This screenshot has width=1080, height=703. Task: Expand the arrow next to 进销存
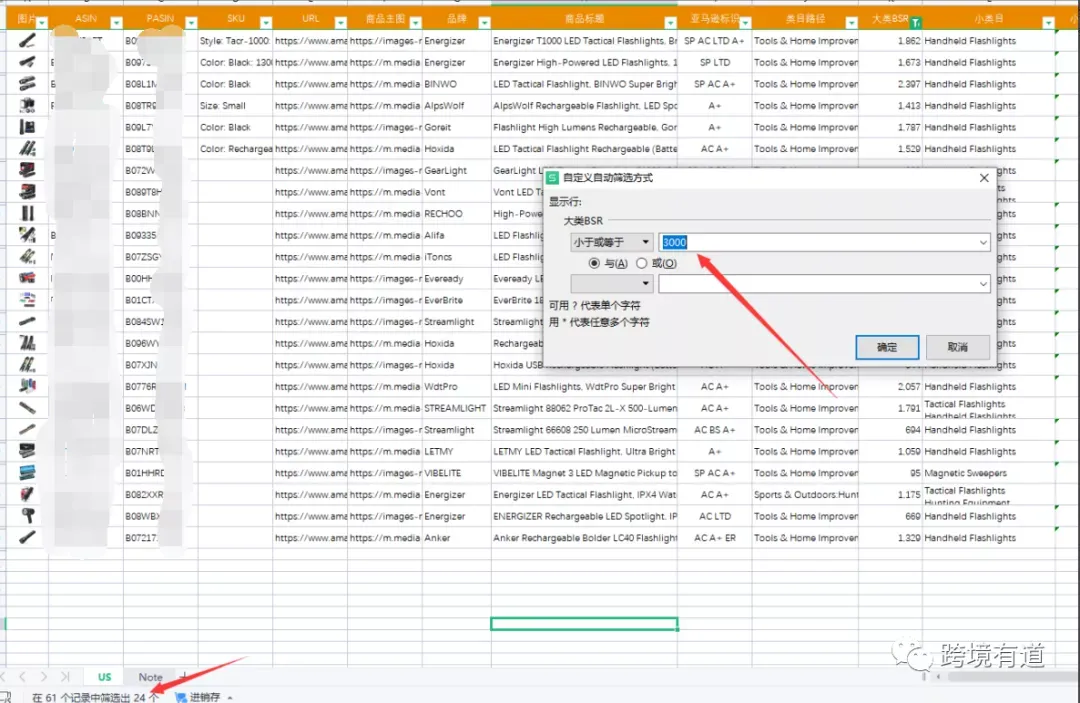(x=230, y=697)
